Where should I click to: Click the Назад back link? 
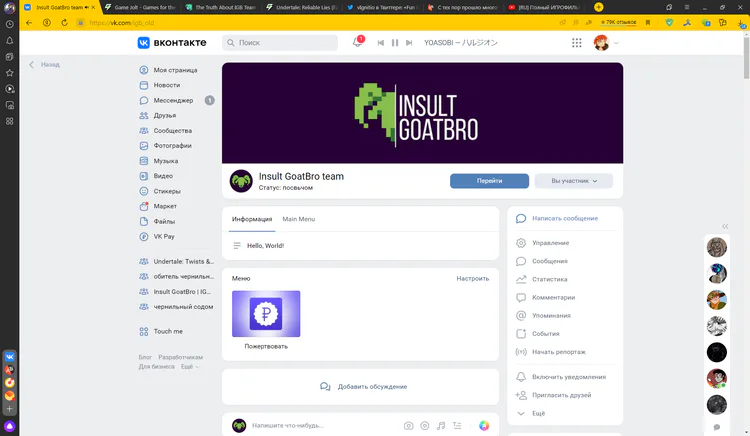tap(44, 65)
